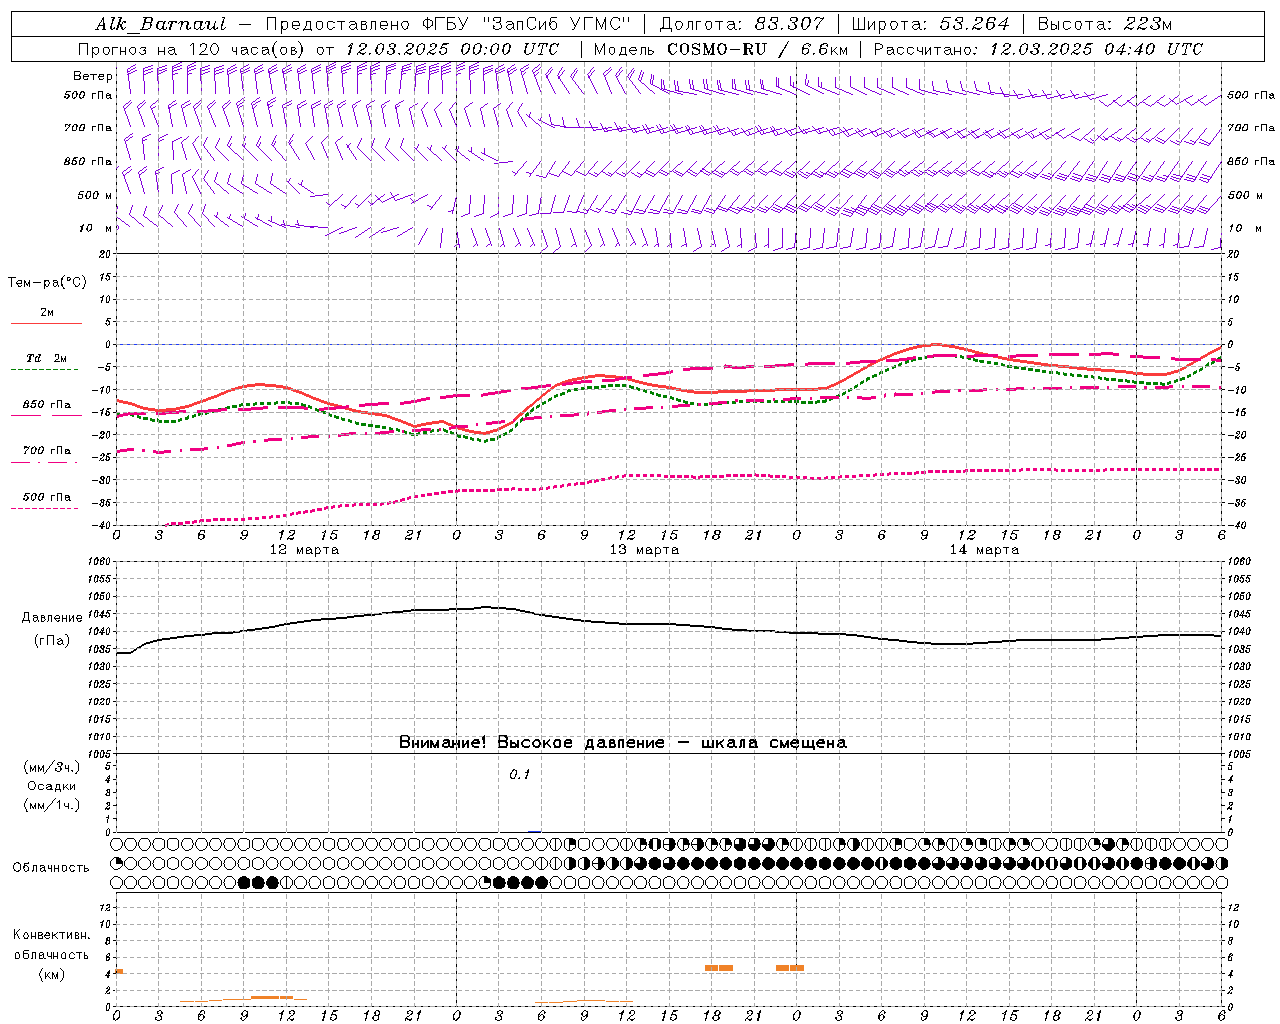Image resolution: width=1280 pixels, height=1024 pixels.
Task: Click the Ветер wind panel label
Action: pos(93,76)
